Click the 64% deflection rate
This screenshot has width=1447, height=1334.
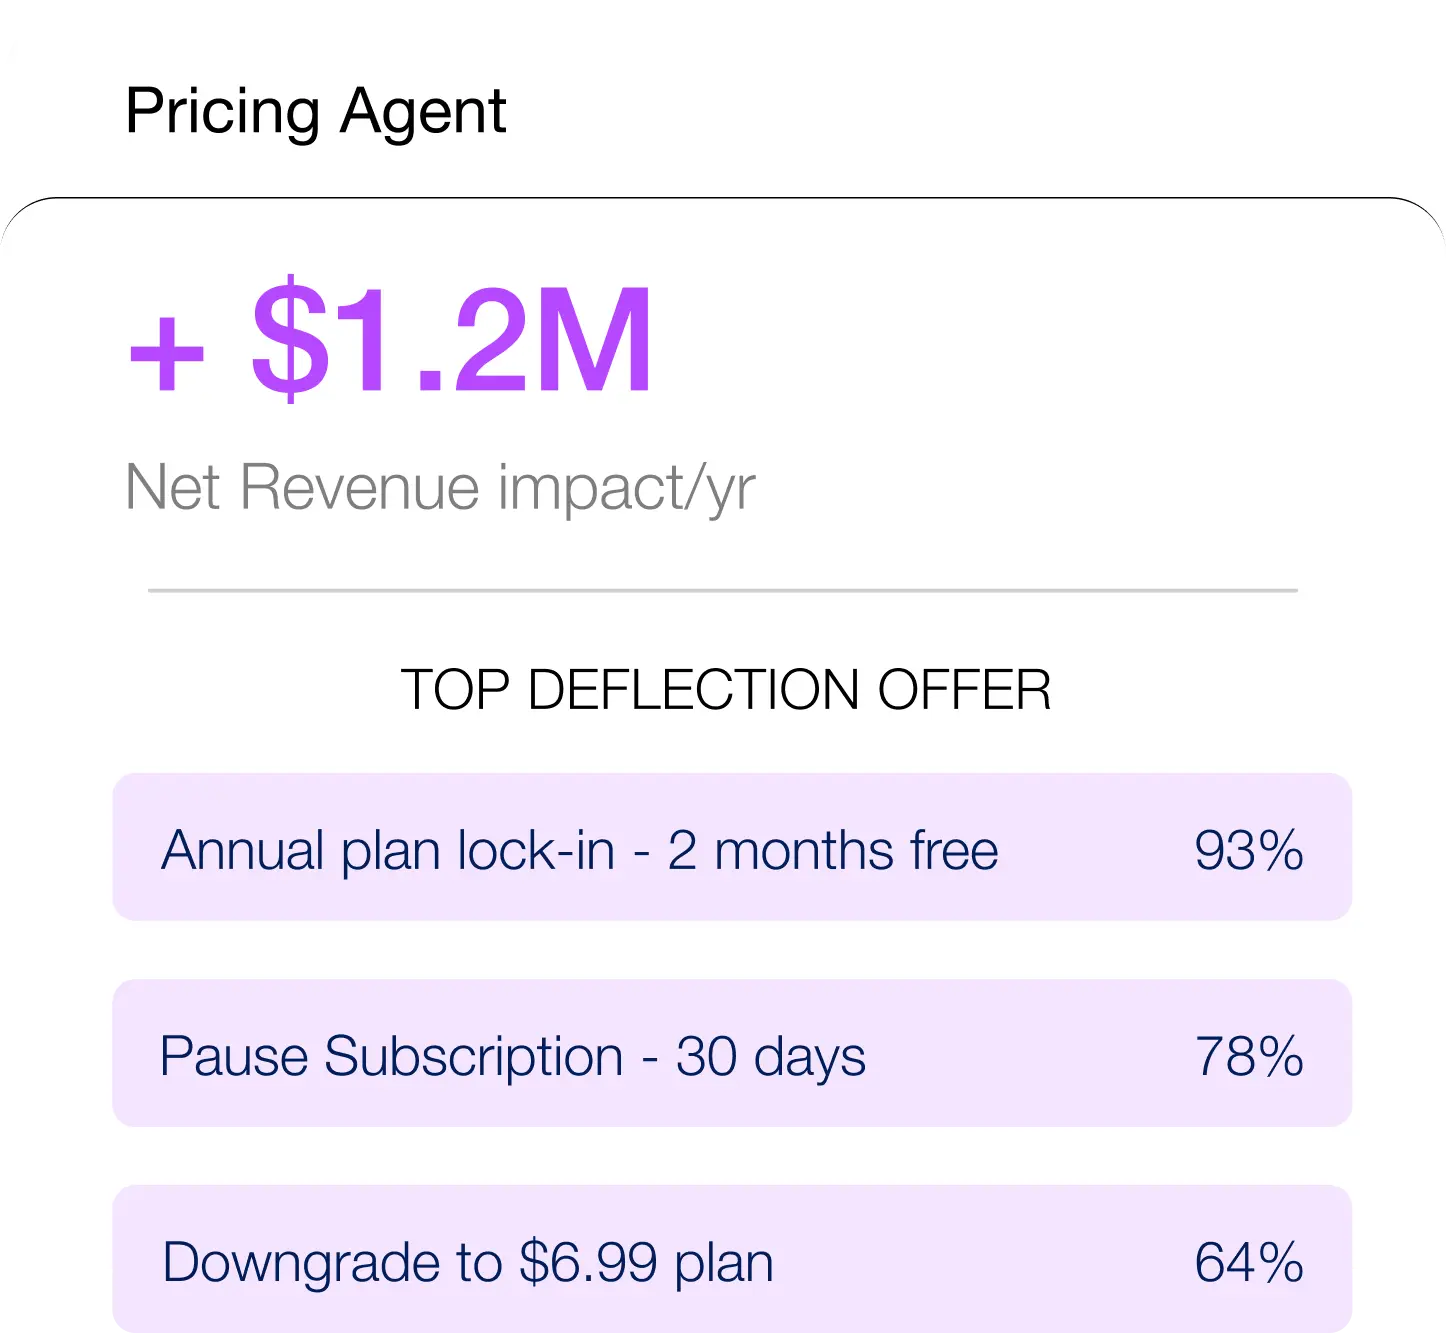coord(1249,1262)
